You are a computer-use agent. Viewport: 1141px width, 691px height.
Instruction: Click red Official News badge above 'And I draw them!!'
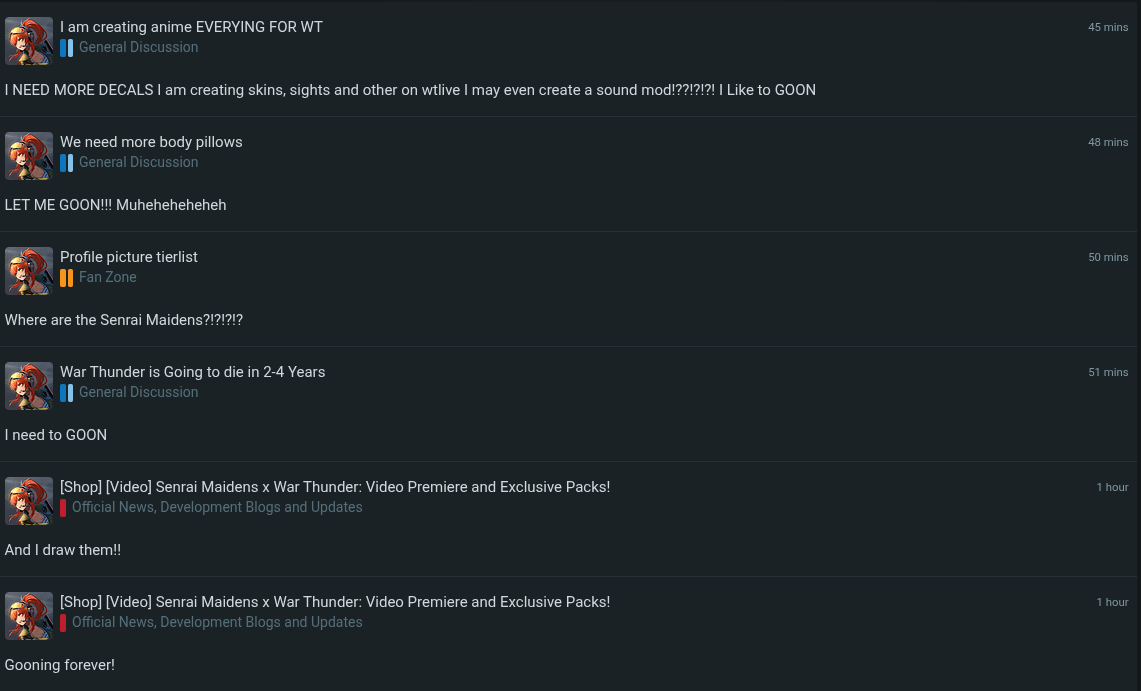coord(63,508)
